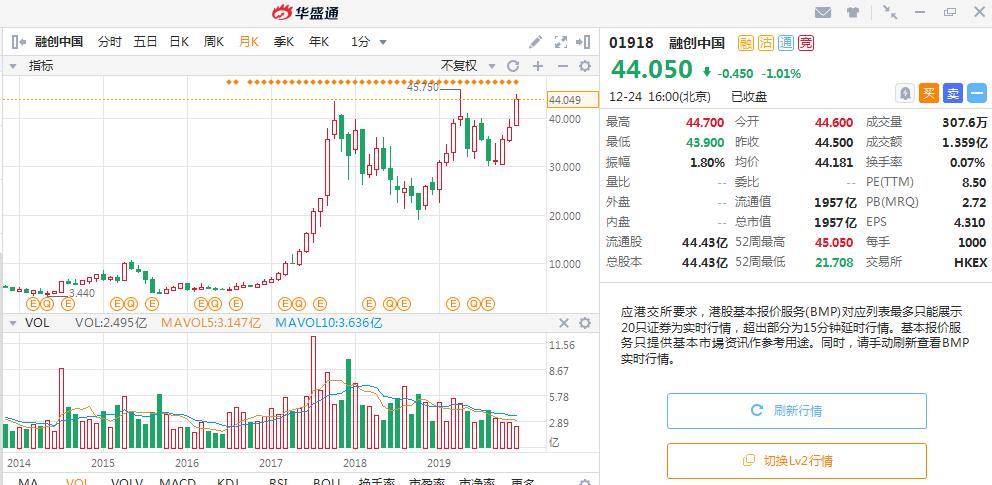Image resolution: width=992 pixels, height=485 pixels.
Task: Close the VOL indicator panel
Action: [x=564, y=323]
